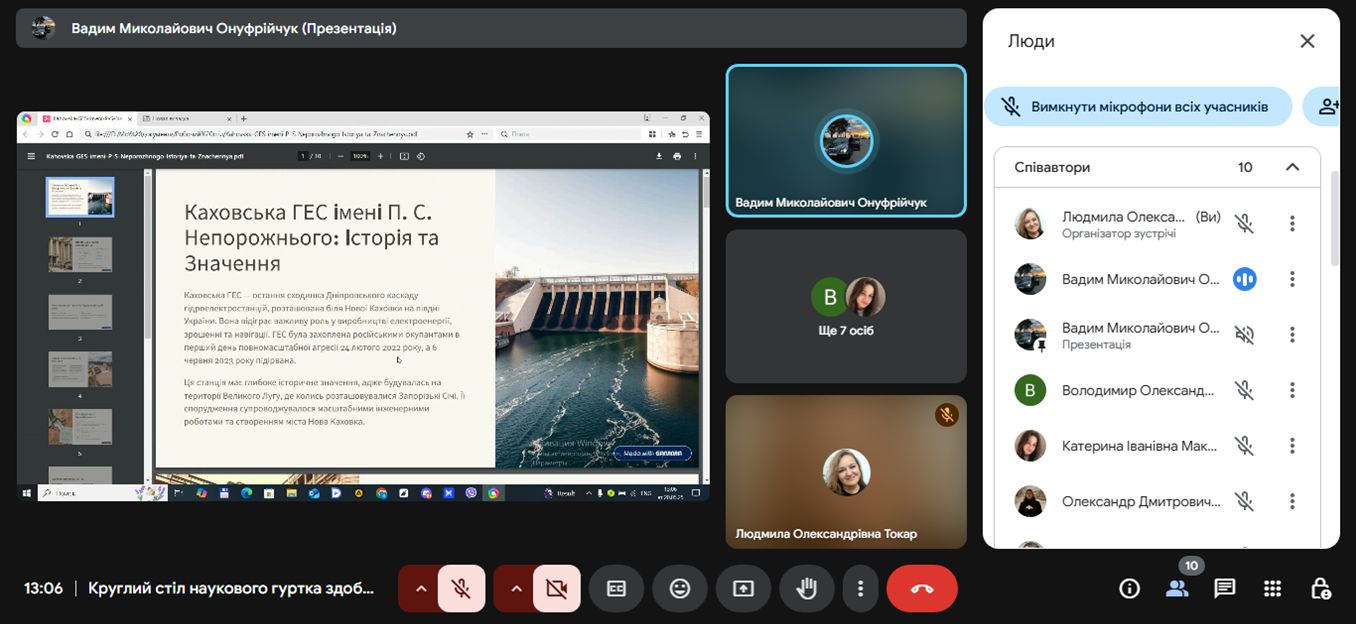Viewport: 1356px width, 624px height.
Task: Select page 1 thumbnail in PDF sidebar
Action: [80, 197]
